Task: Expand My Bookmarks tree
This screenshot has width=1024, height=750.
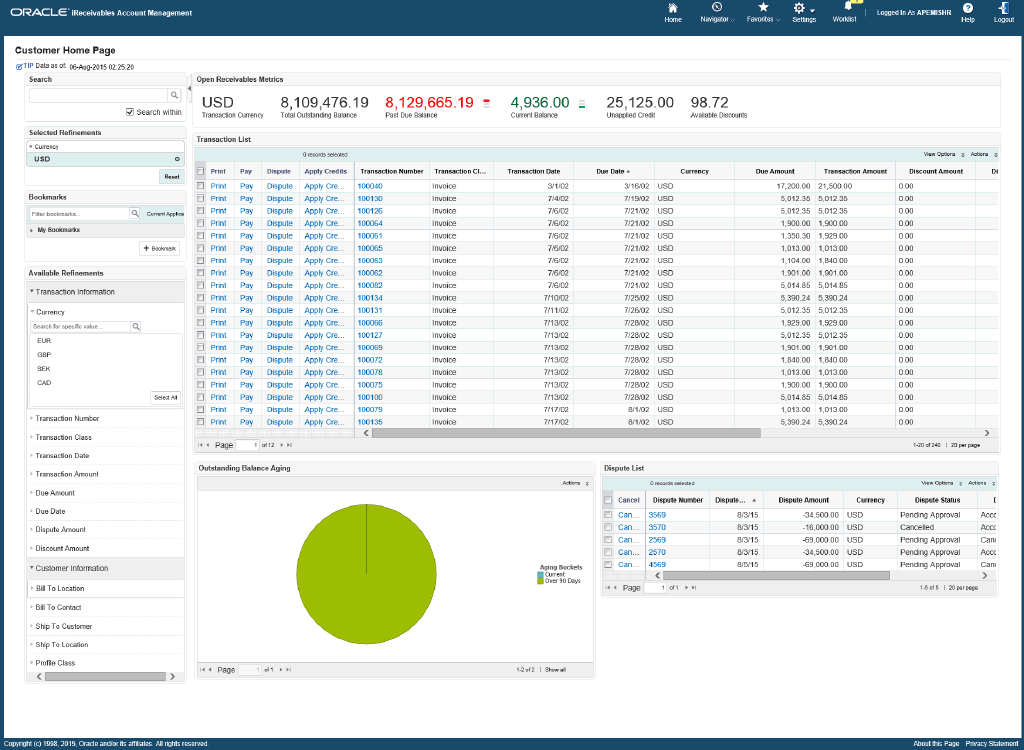Action: click(x=31, y=230)
